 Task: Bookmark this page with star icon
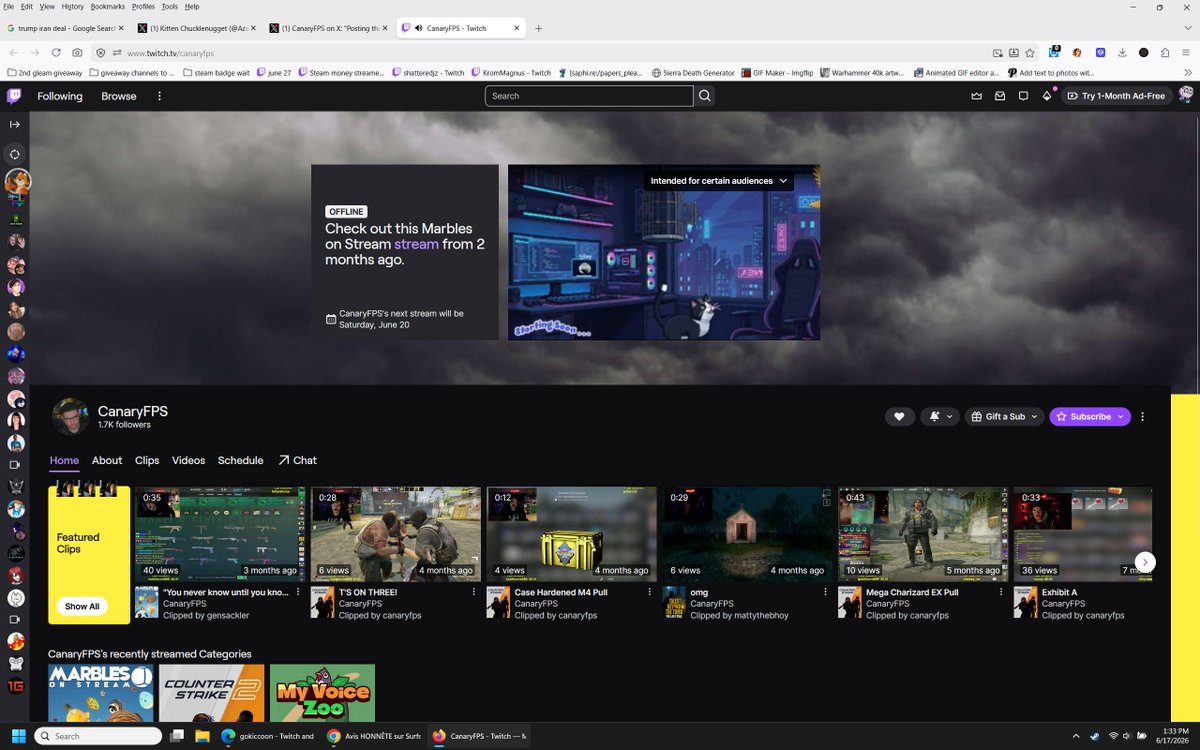click(1030, 52)
